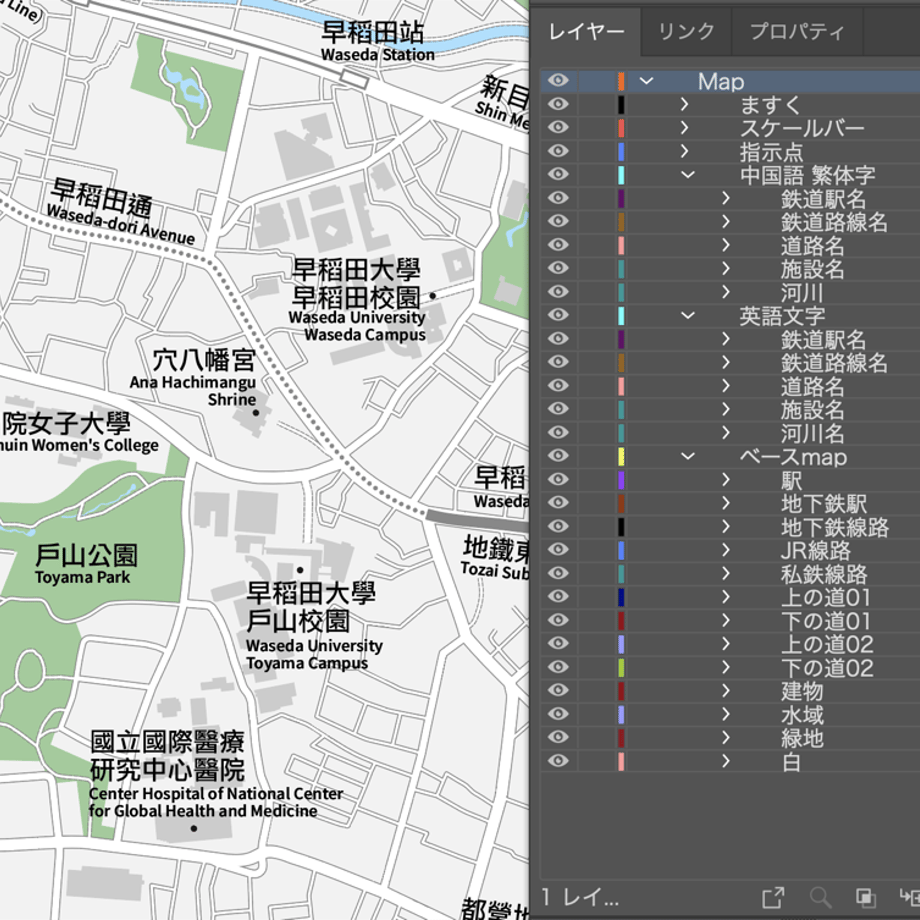This screenshot has height=920, width=920.
Task: Select 鉄道駅名 under 中国語 繁体字
Action: pyautogui.click(x=823, y=199)
